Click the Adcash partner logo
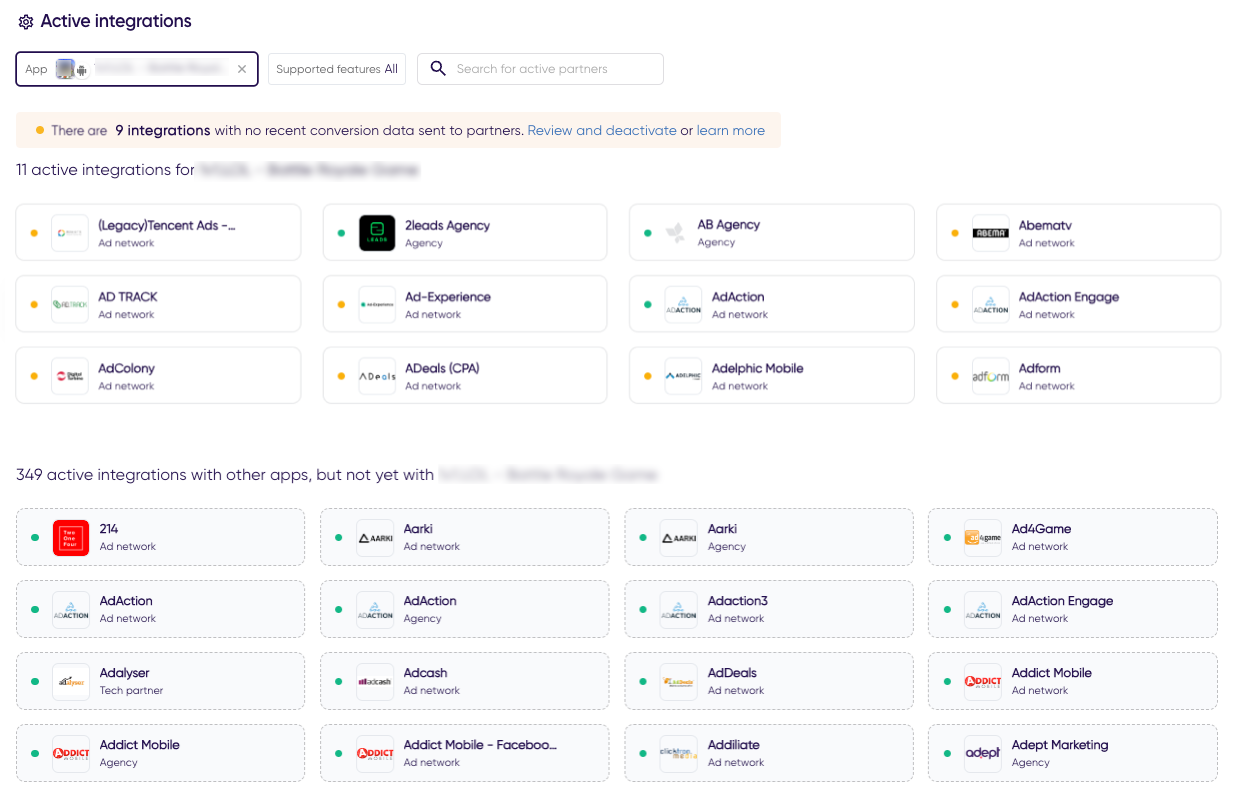Image resolution: width=1234 pixels, height=789 pixels. click(x=375, y=681)
